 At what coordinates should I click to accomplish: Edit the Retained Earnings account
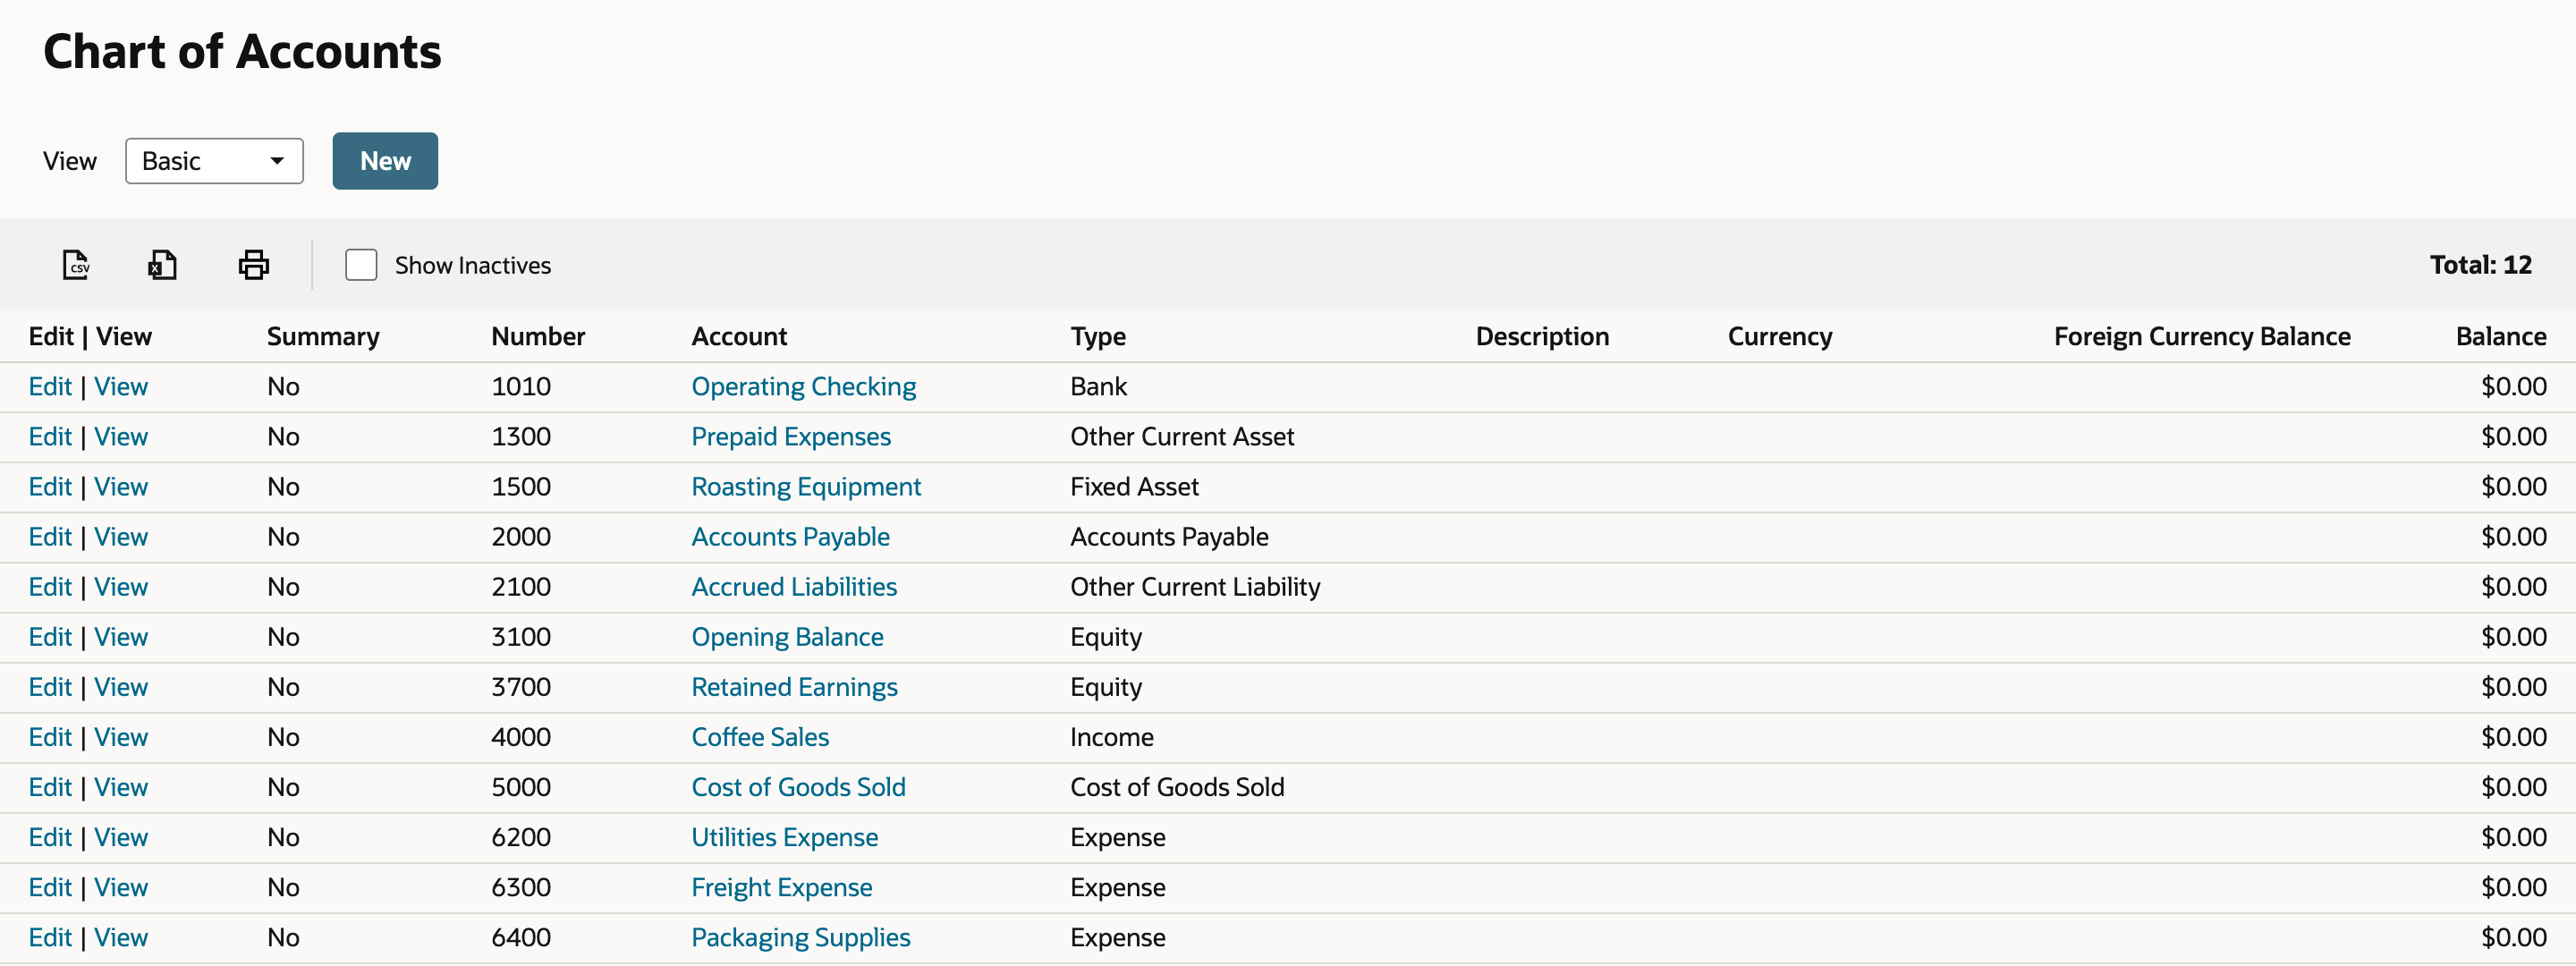click(50, 687)
